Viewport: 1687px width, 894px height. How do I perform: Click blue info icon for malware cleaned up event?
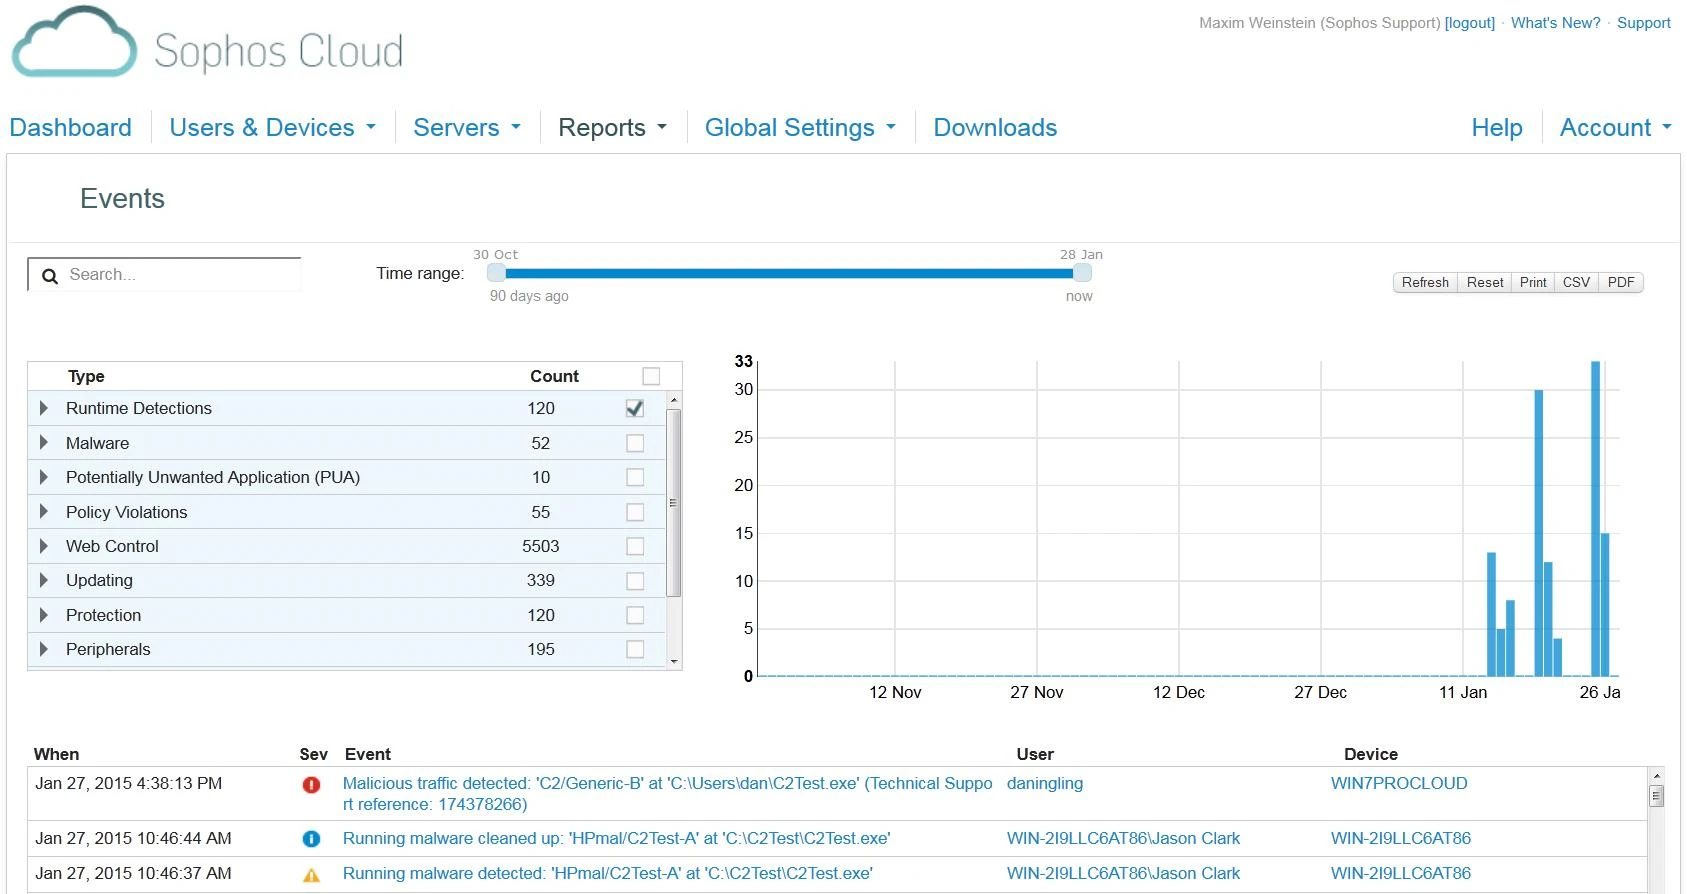(311, 839)
